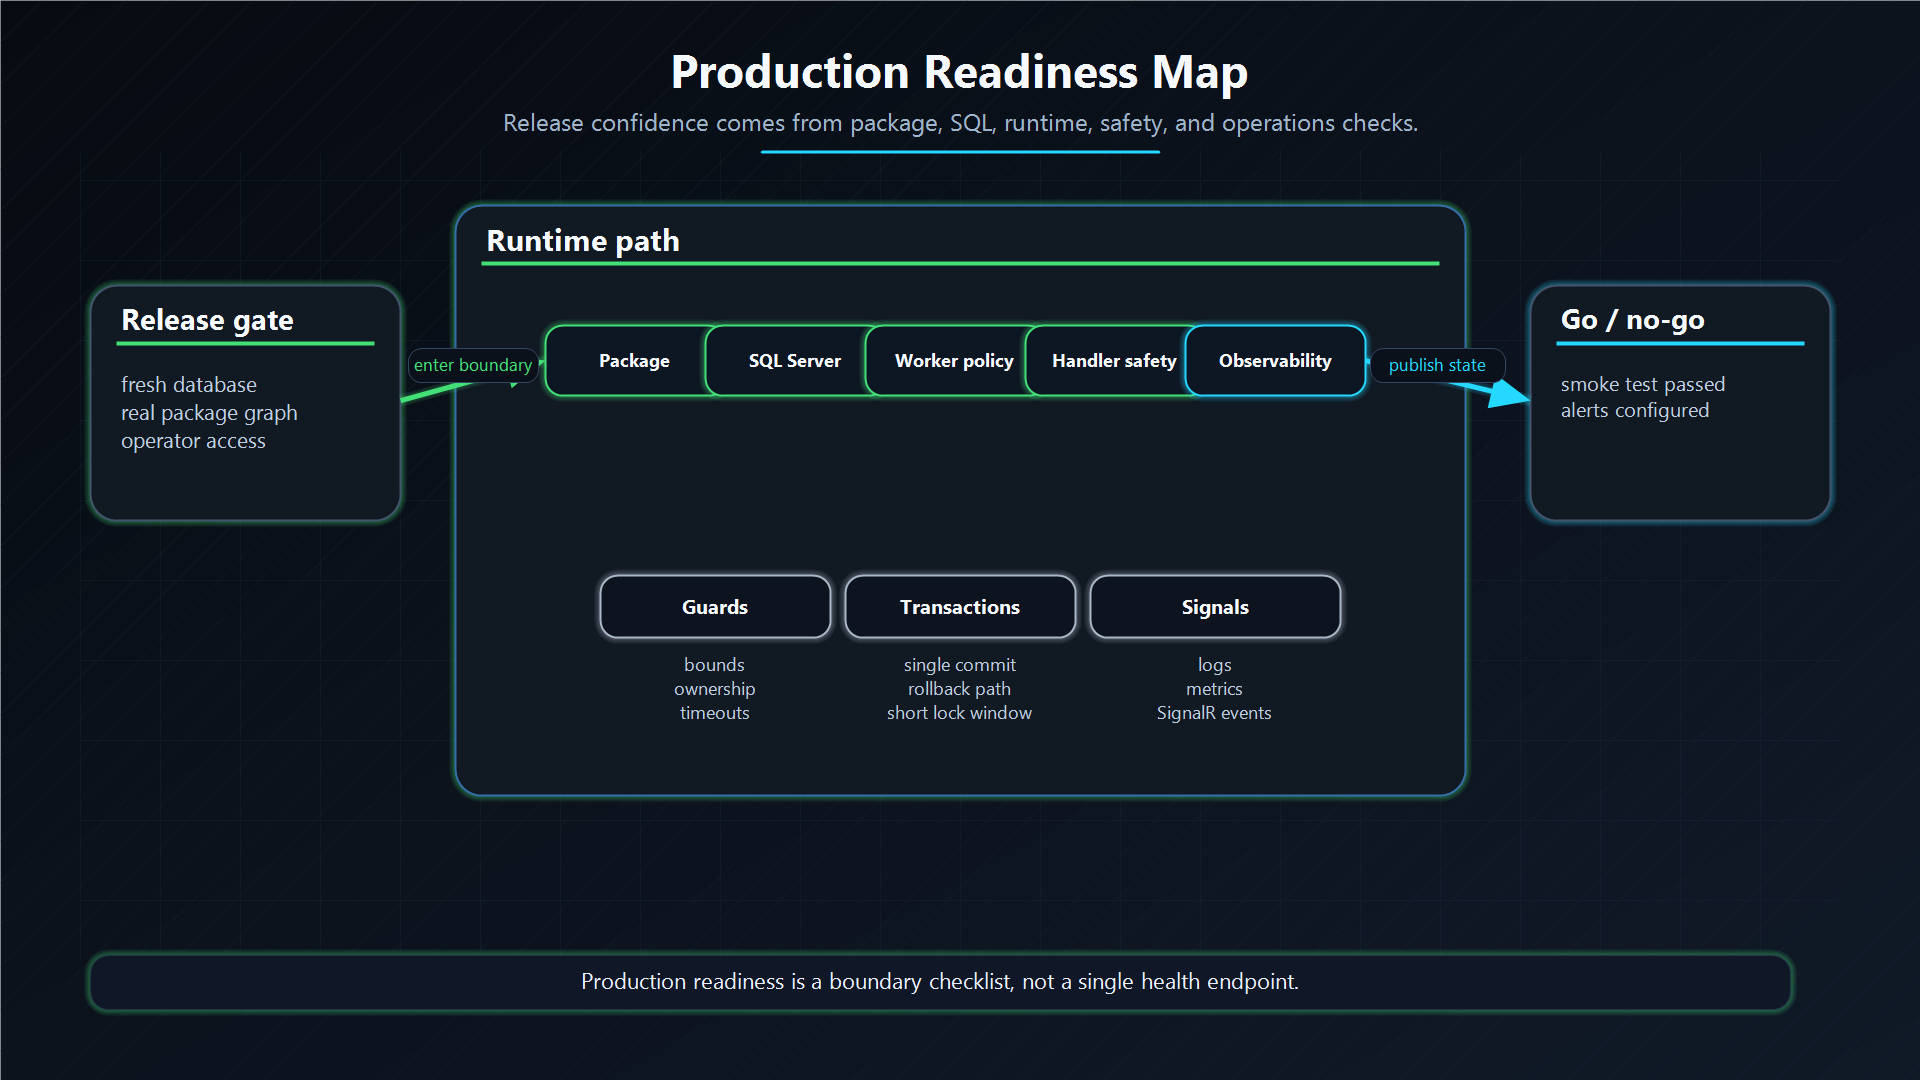Select the Observability node
This screenshot has height=1080, width=1920.
(x=1275, y=361)
